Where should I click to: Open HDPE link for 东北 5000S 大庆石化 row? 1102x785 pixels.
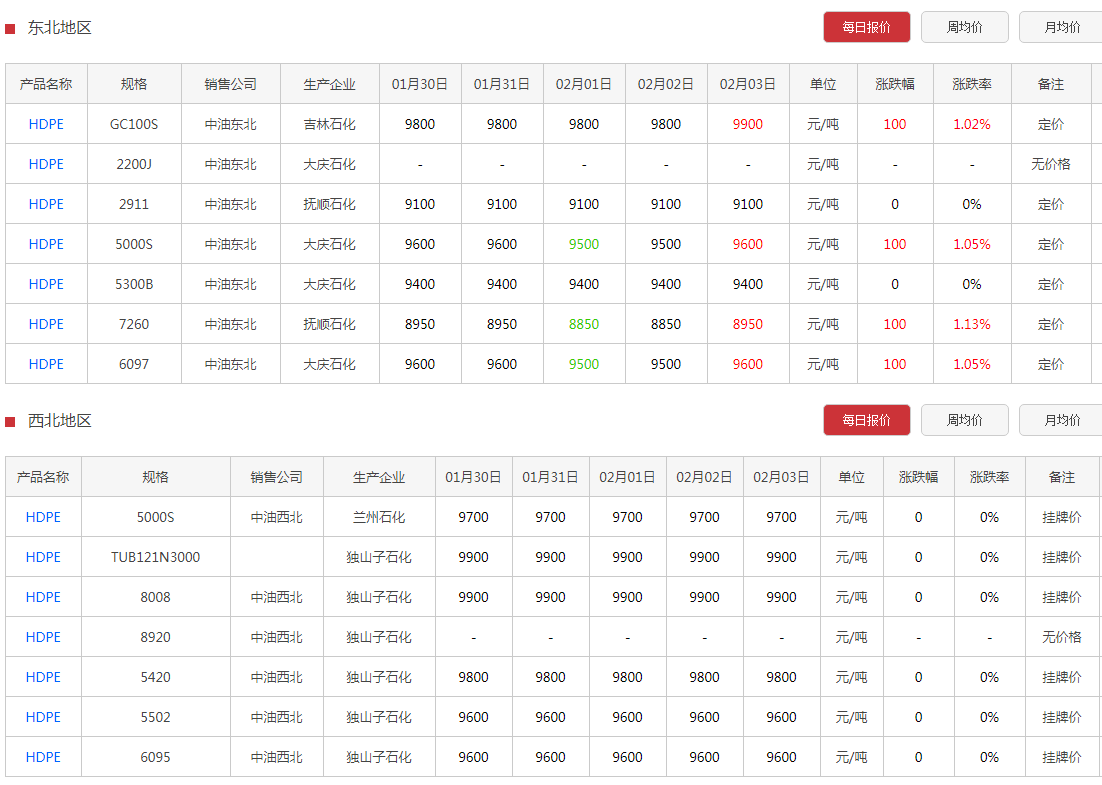[x=46, y=245]
